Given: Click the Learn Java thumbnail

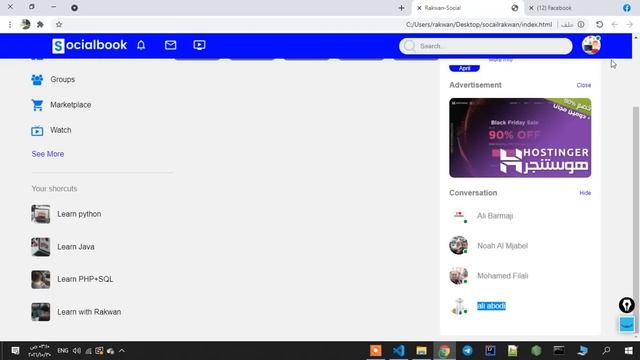Looking at the screenshot, I should coord(41,247).
